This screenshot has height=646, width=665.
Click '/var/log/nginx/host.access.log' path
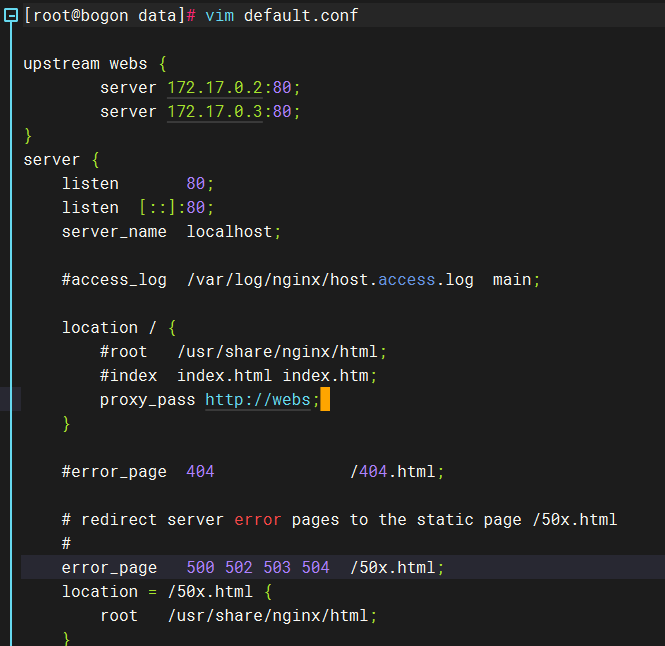(x=330, y=280)
